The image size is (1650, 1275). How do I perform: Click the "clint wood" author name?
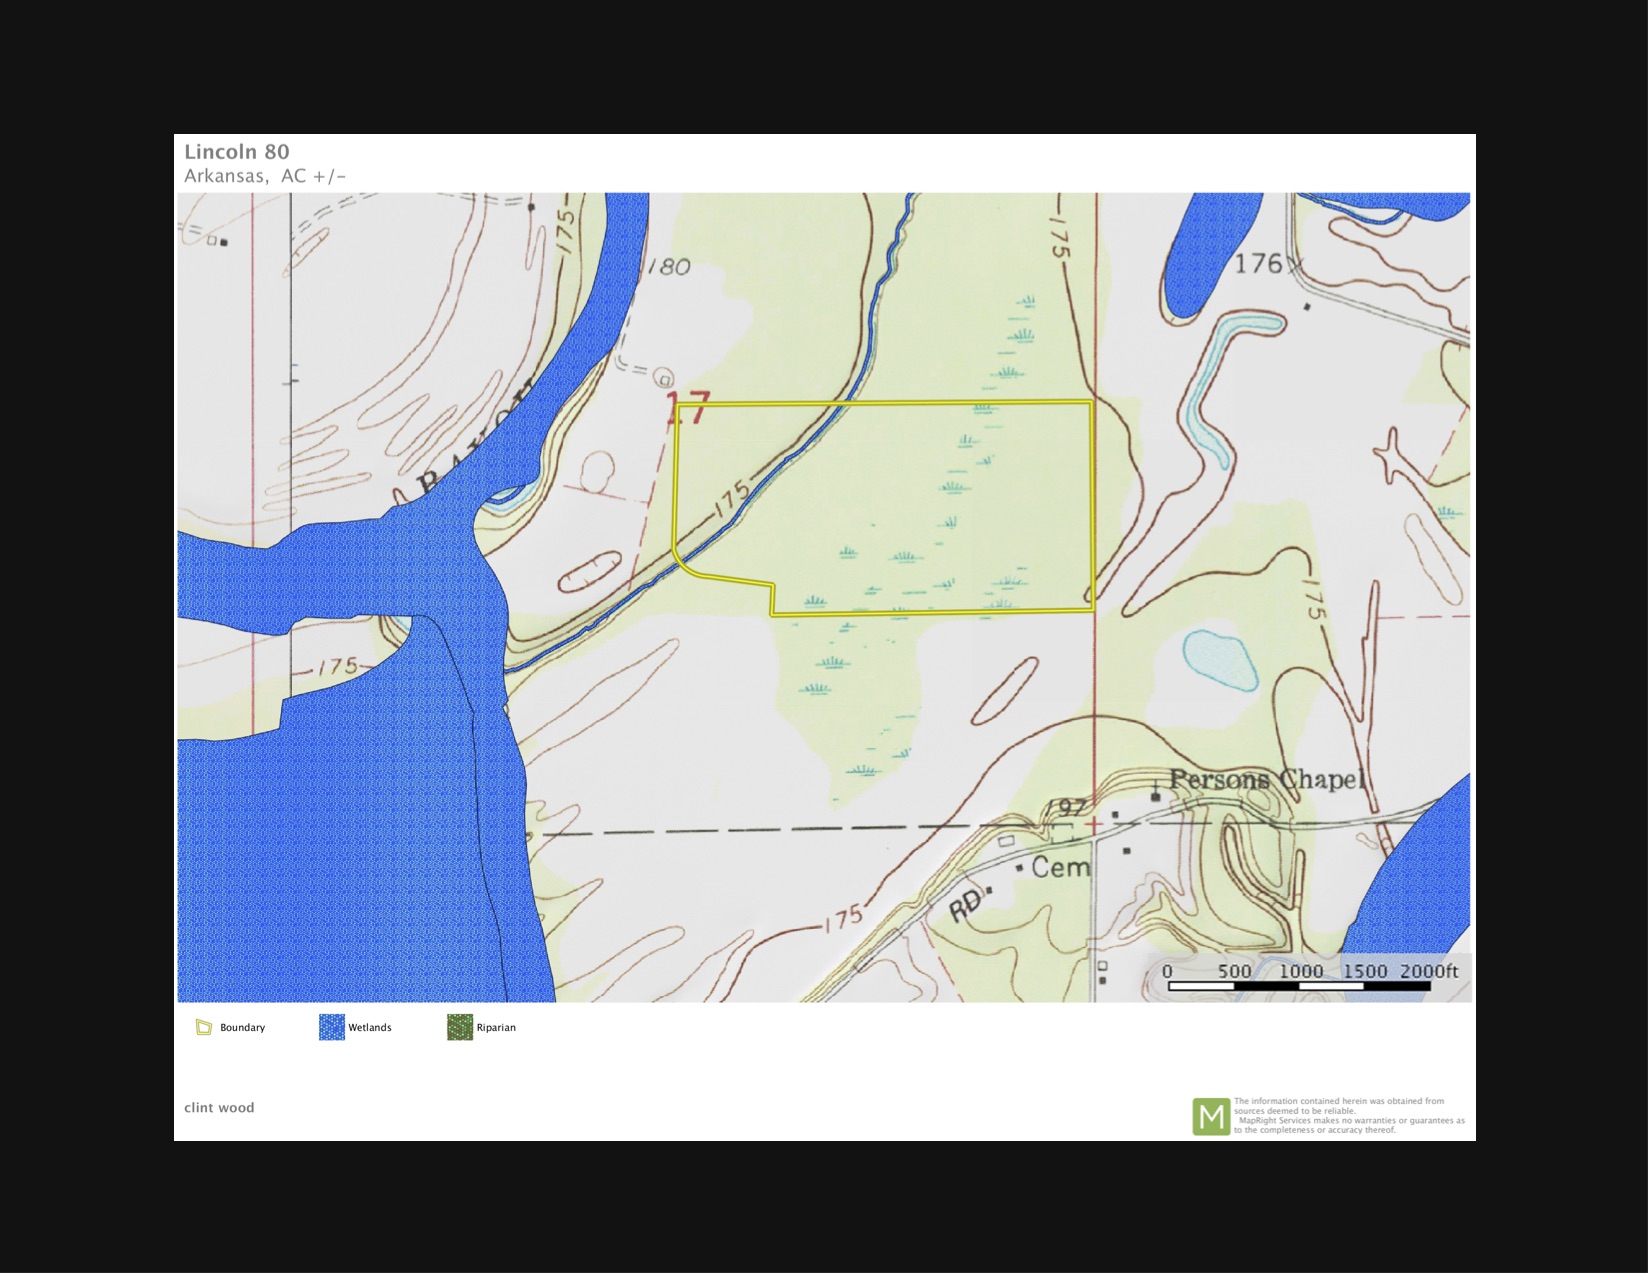pos(219,1107)
